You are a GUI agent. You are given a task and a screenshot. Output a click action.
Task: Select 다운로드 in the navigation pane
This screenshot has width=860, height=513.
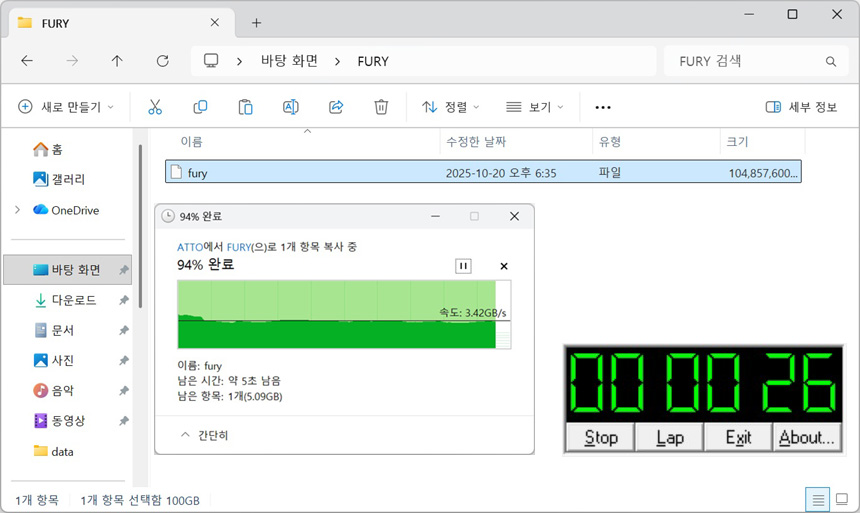(73, 300)
